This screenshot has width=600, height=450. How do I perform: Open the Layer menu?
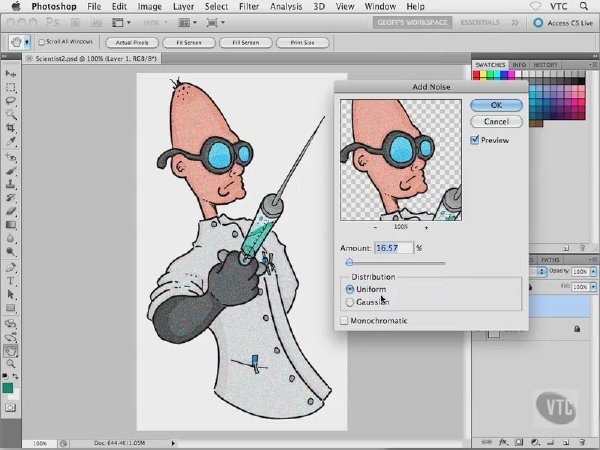pos(183,7)
